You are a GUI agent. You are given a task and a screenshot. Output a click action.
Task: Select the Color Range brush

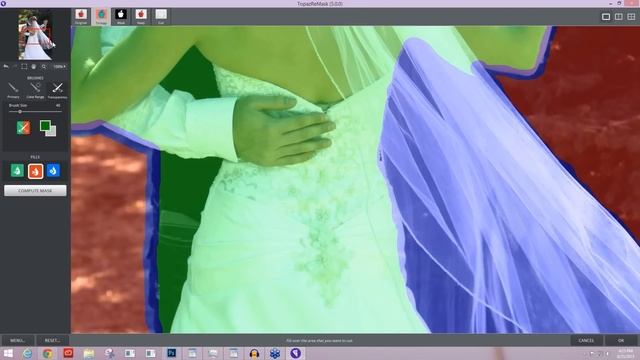[x=36, y=90]
